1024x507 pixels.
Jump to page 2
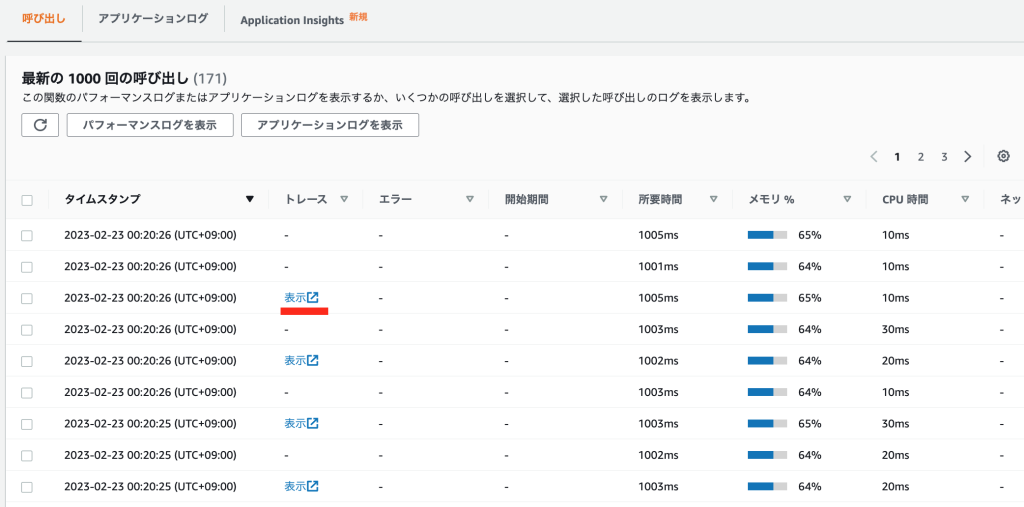pyautogui.click(x=921, y=157)
